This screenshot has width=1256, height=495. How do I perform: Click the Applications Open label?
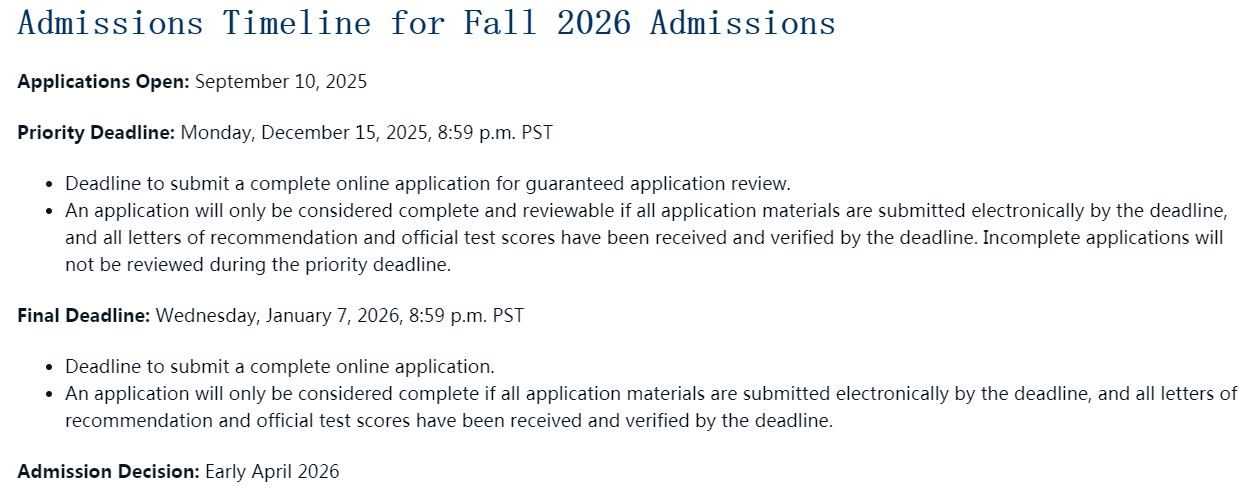pyautogui.click(x=103, y=81)
